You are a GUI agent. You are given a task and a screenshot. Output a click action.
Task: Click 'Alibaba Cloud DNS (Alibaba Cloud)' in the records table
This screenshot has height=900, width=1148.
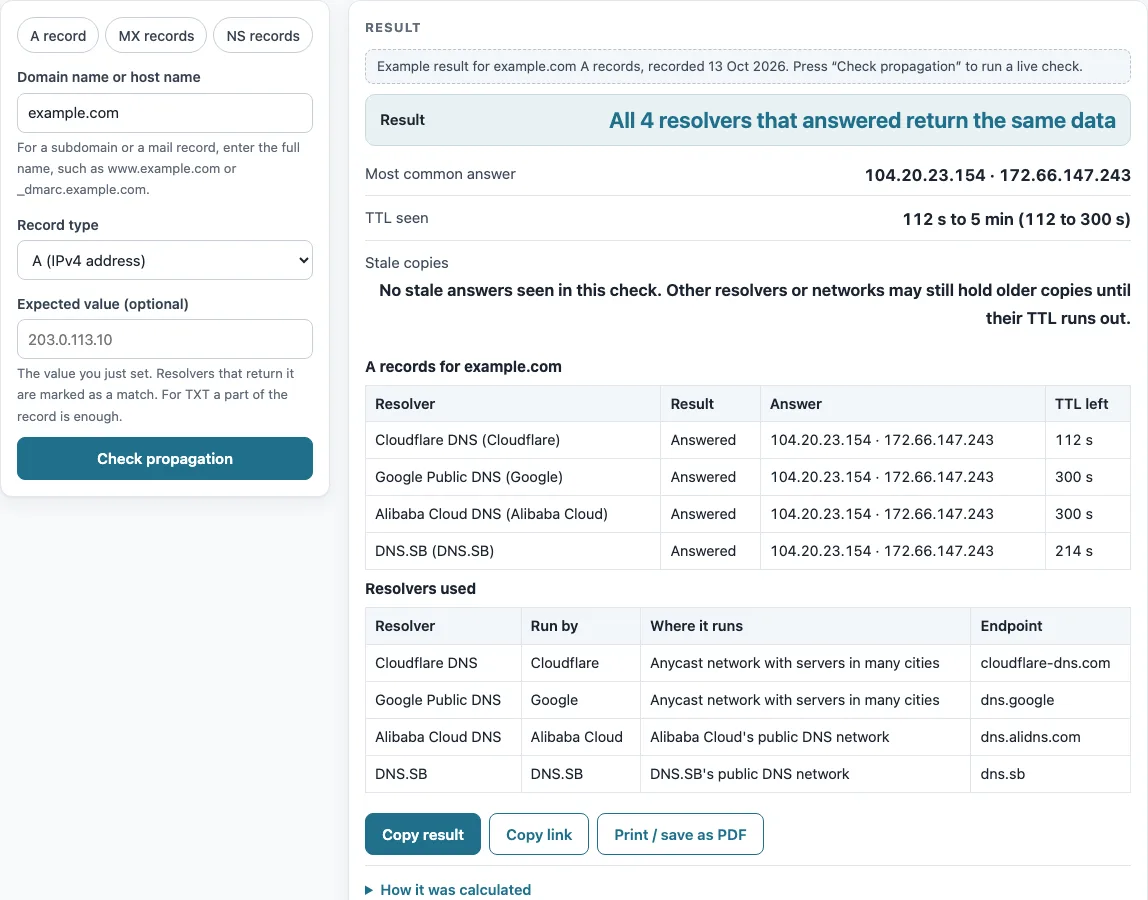491,514
